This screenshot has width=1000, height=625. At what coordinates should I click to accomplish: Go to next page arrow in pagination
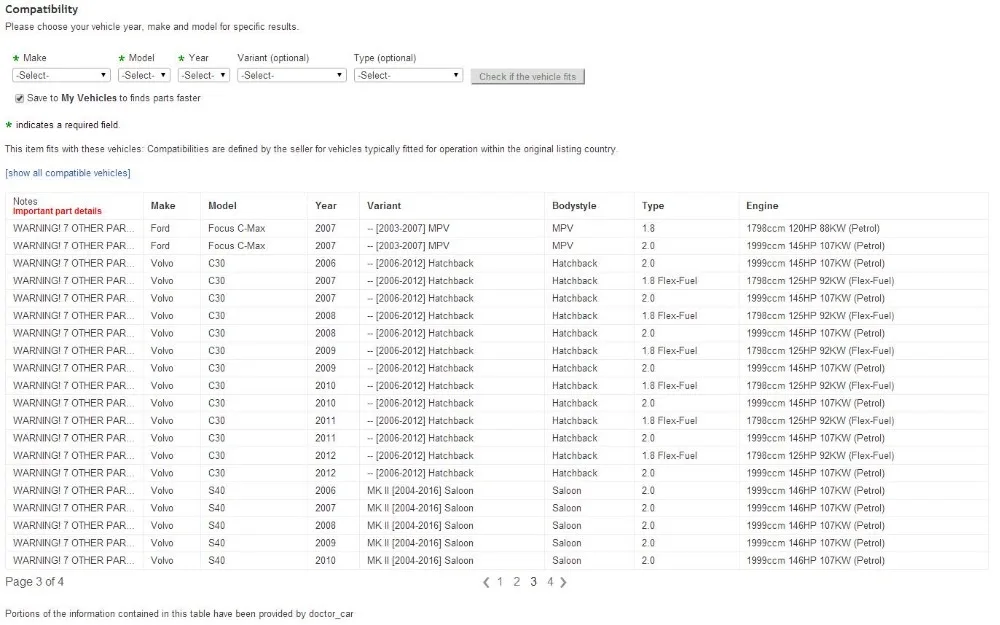point(563,582)
